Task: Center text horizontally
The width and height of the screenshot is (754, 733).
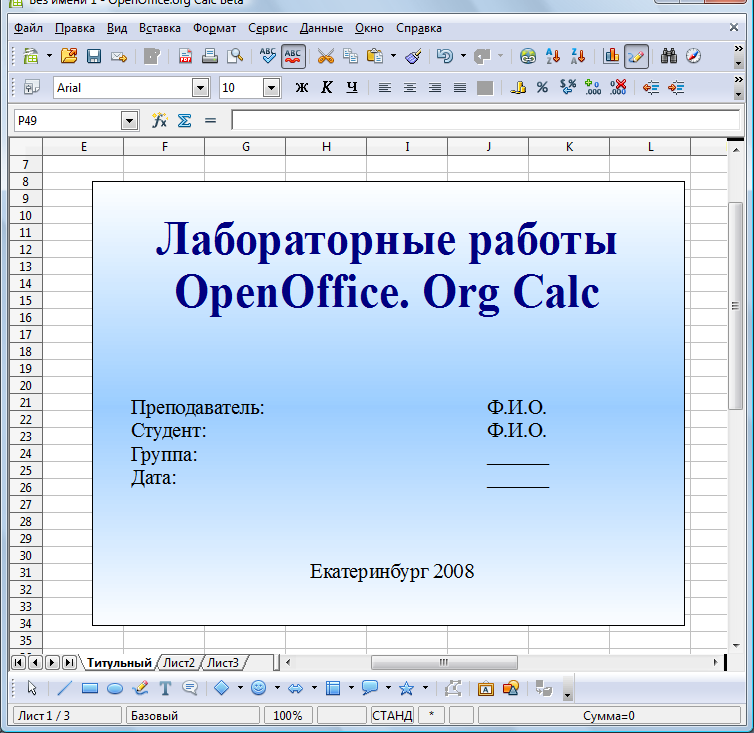Action: [410, 88]
